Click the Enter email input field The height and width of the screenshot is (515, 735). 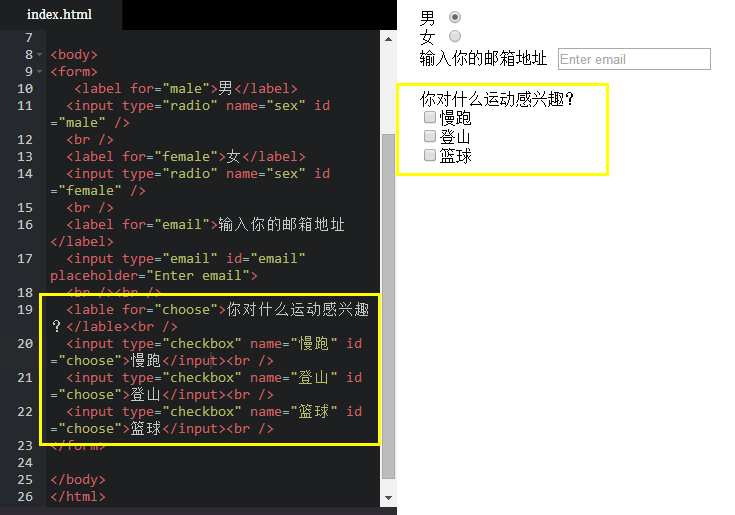tap(634, 59)
